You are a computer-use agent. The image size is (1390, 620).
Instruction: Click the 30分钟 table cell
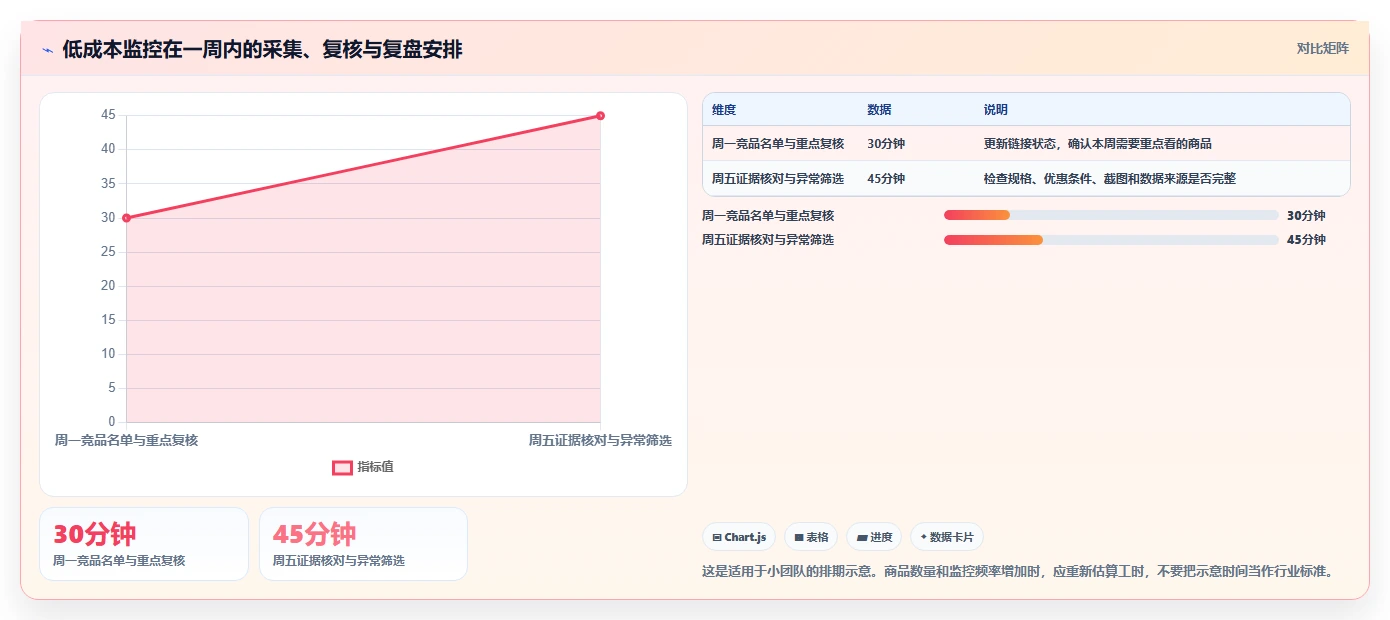tap(886, 144)
